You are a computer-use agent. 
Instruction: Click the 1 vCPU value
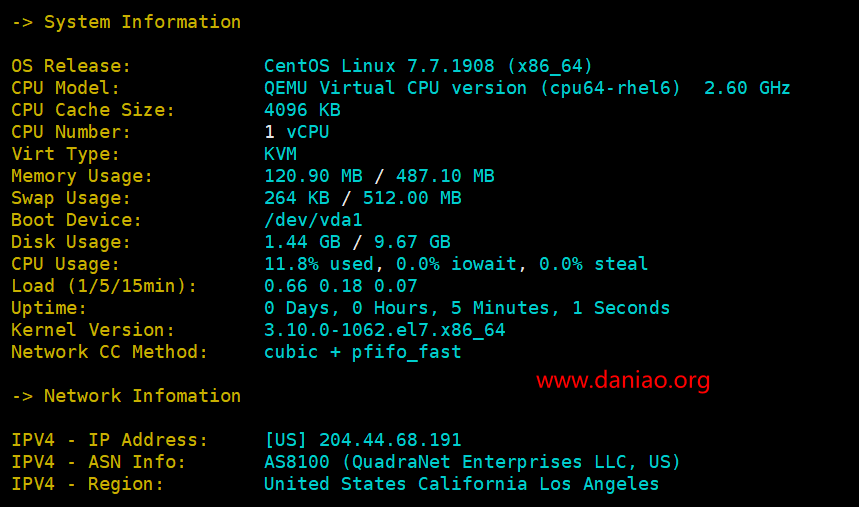[x=297, y=132]
